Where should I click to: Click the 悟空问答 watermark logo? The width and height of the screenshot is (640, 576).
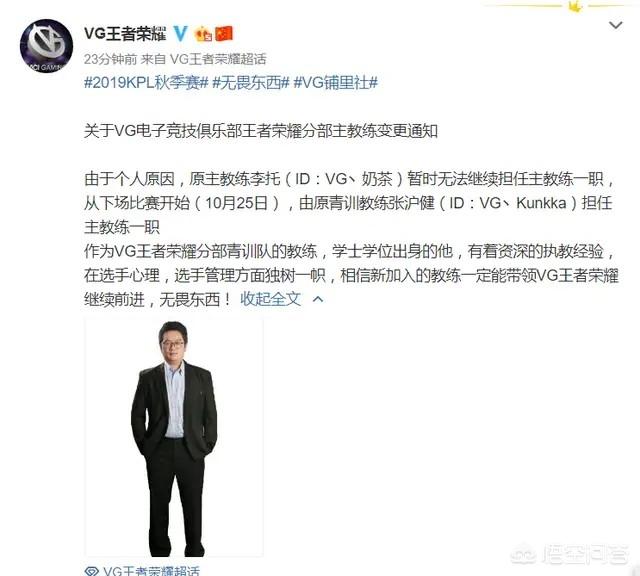coord(571,555)
